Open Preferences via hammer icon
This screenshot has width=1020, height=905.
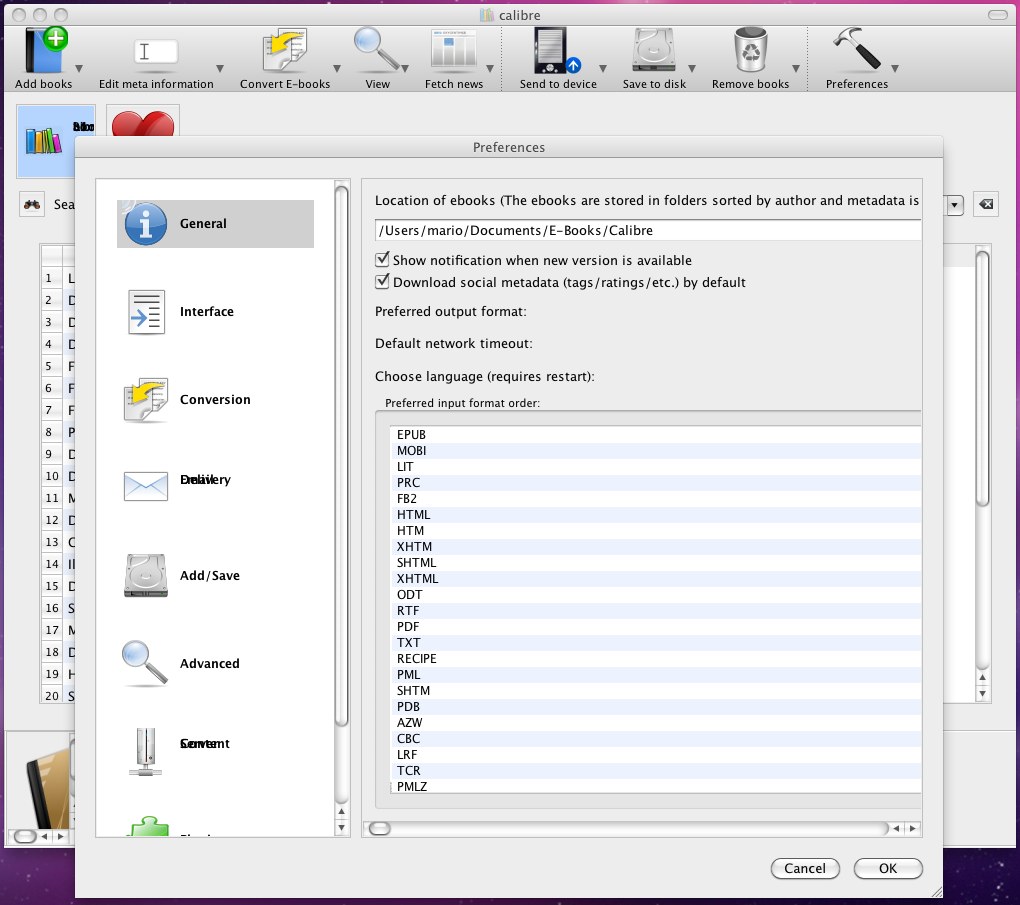click(856, 48)
